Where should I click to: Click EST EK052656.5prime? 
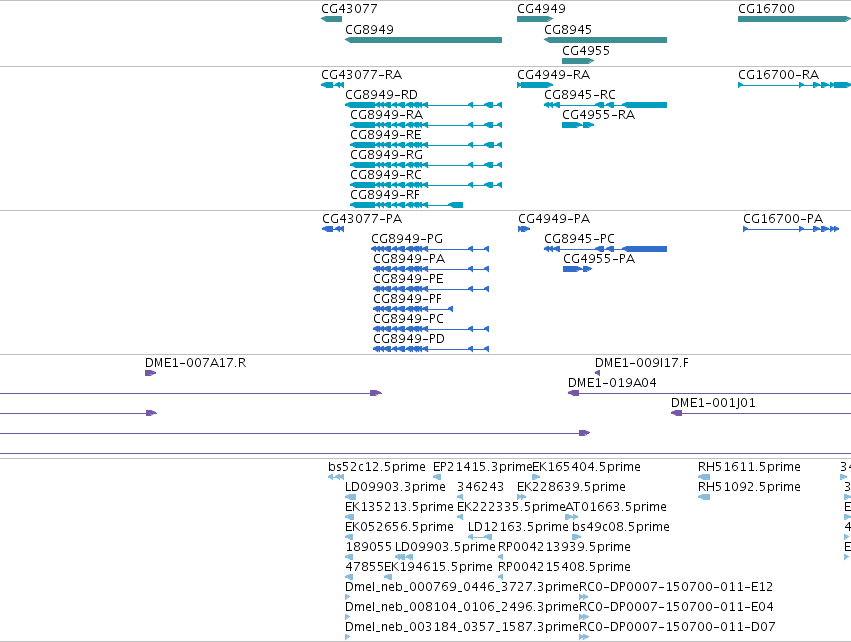click(350, 537)
